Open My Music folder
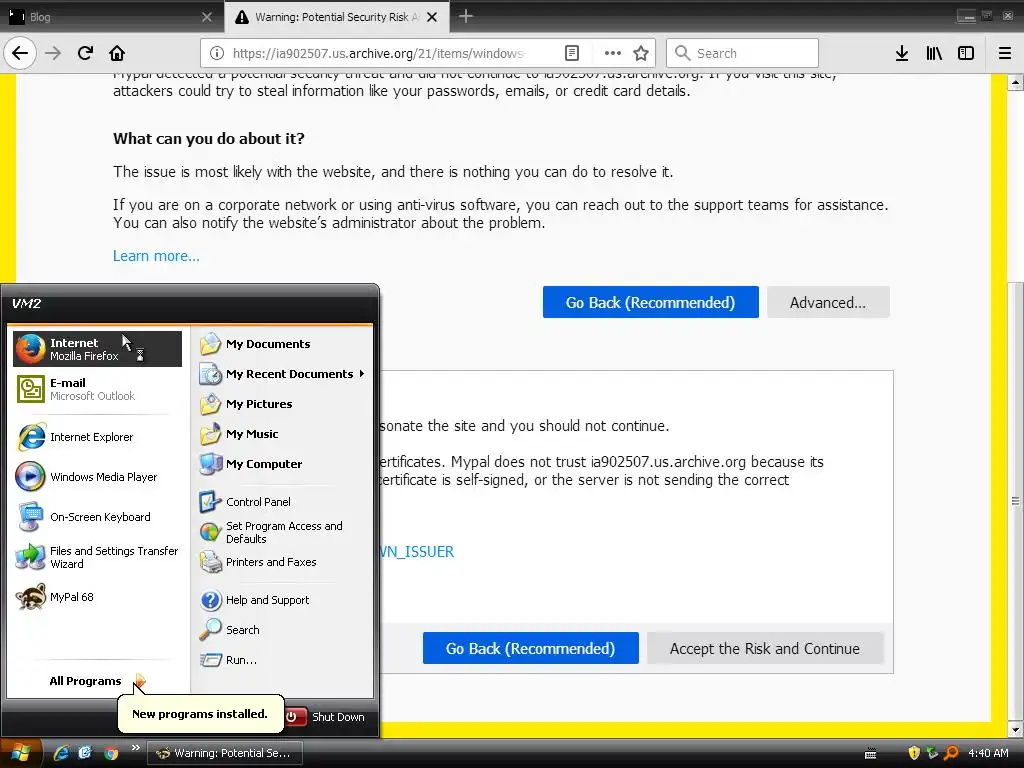1024x768 pixels. click(x=283, y=434)
